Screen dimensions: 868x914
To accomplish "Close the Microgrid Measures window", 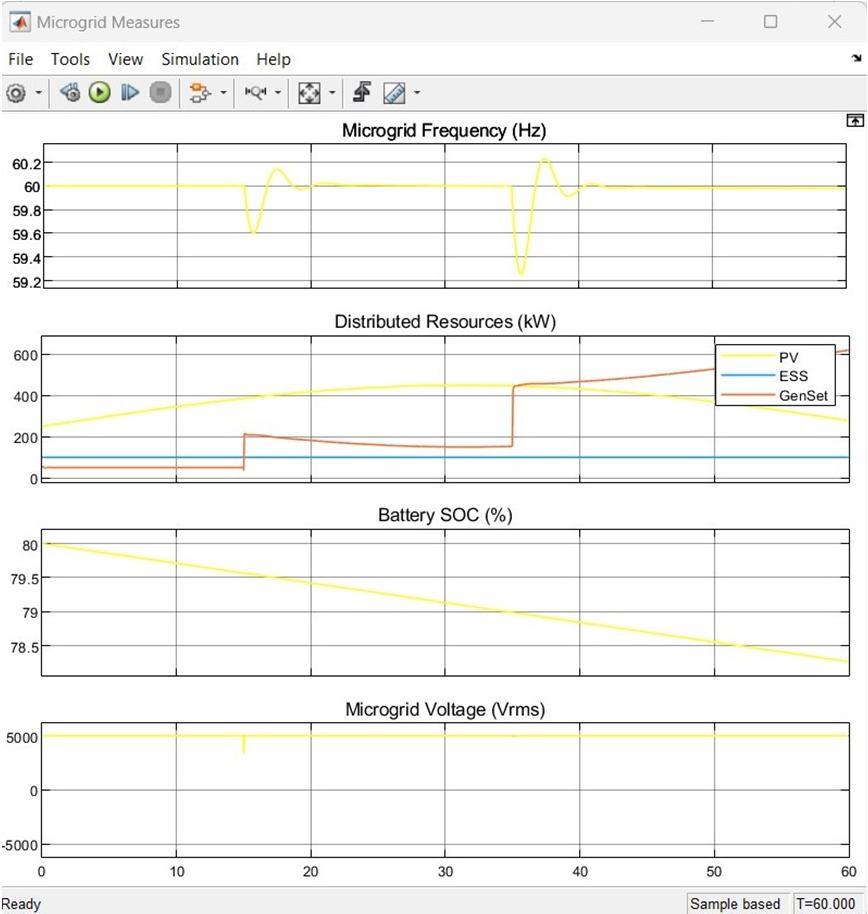I will coord(835,22).
